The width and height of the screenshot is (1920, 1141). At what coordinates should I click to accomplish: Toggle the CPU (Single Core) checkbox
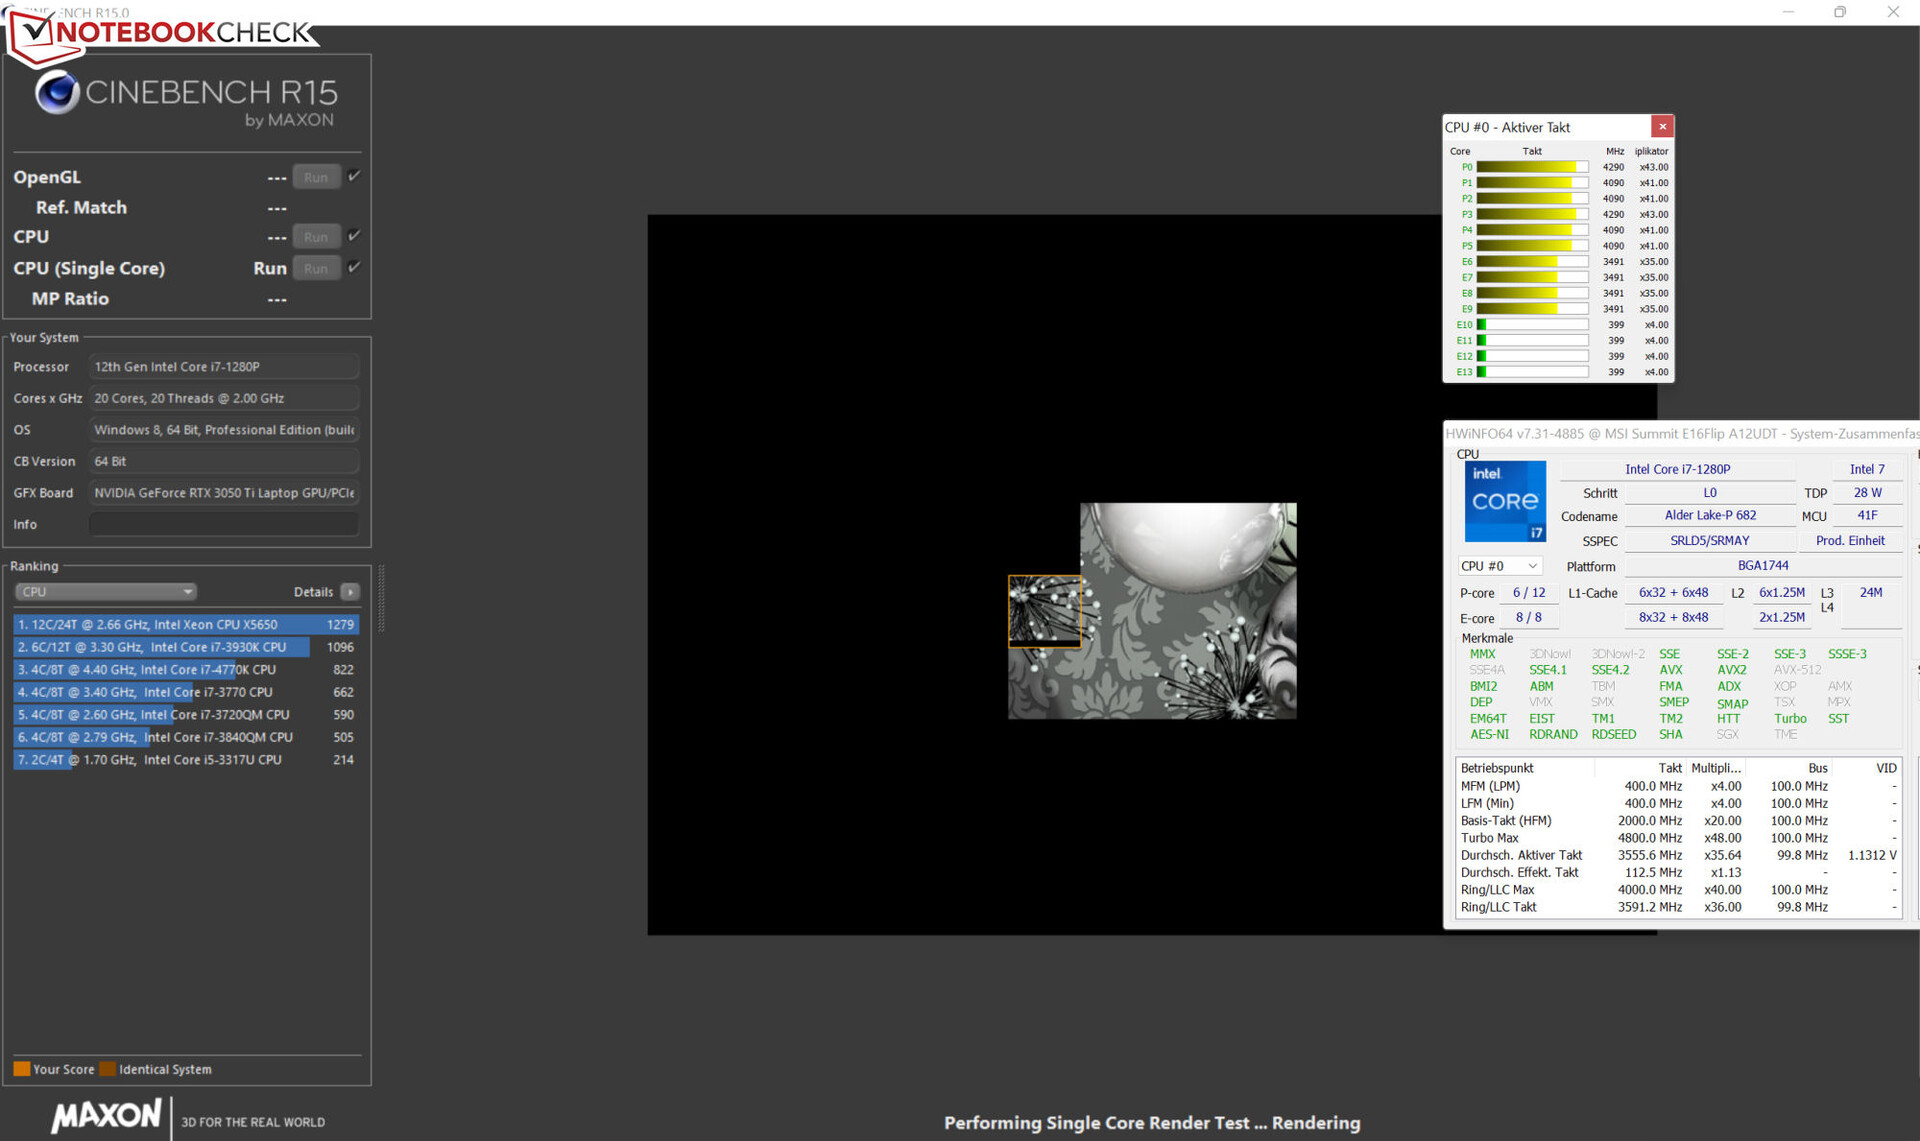pyautogui.click(x=354, y=267)
